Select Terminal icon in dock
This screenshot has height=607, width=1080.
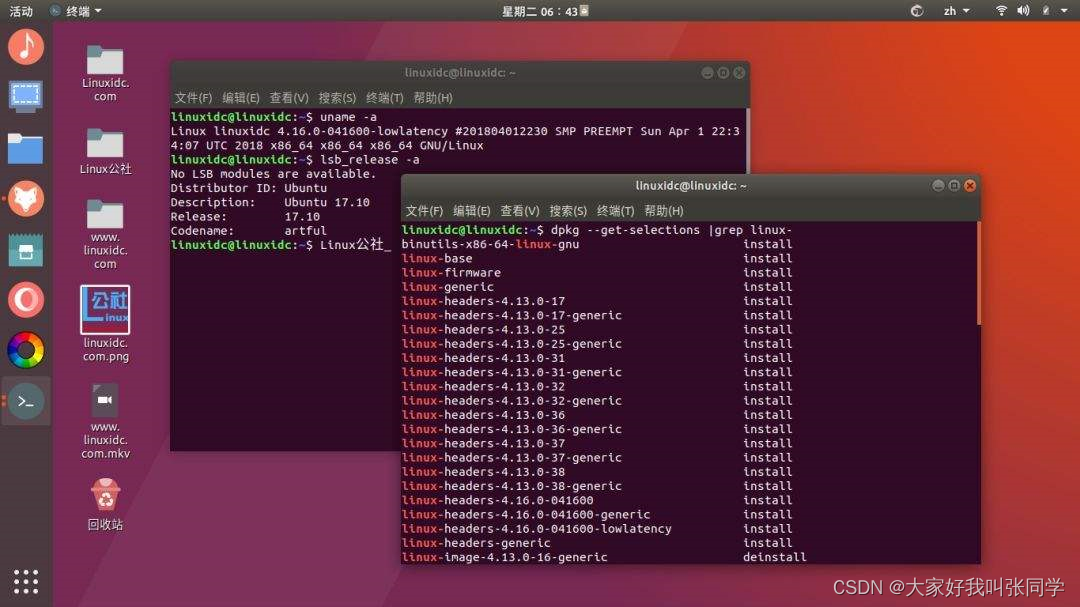25,401
